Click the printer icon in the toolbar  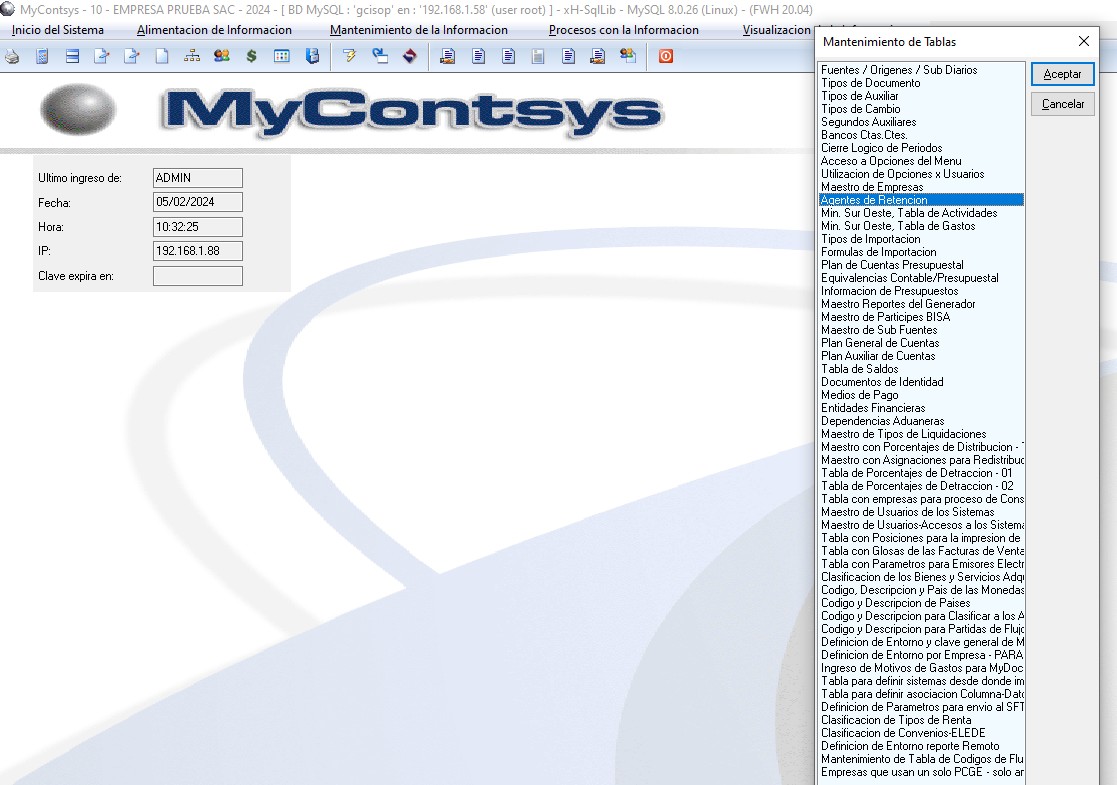click(12, 57)
